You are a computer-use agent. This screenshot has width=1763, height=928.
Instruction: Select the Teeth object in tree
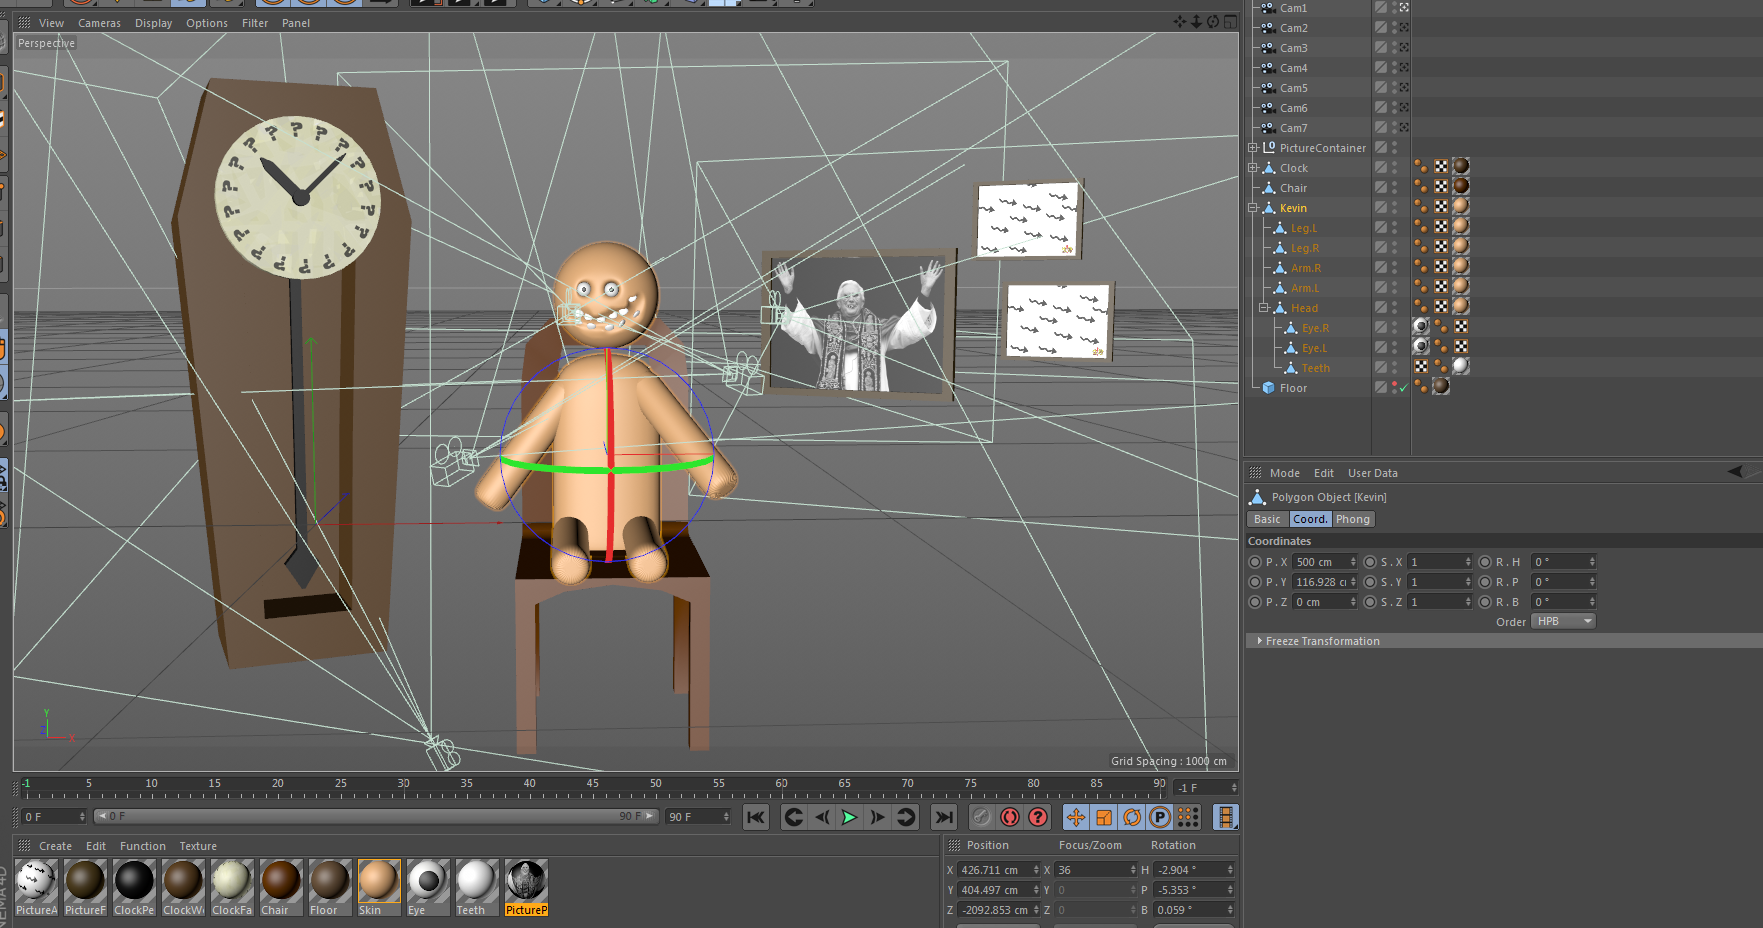pyautogui.click(x=1315, y=368)
